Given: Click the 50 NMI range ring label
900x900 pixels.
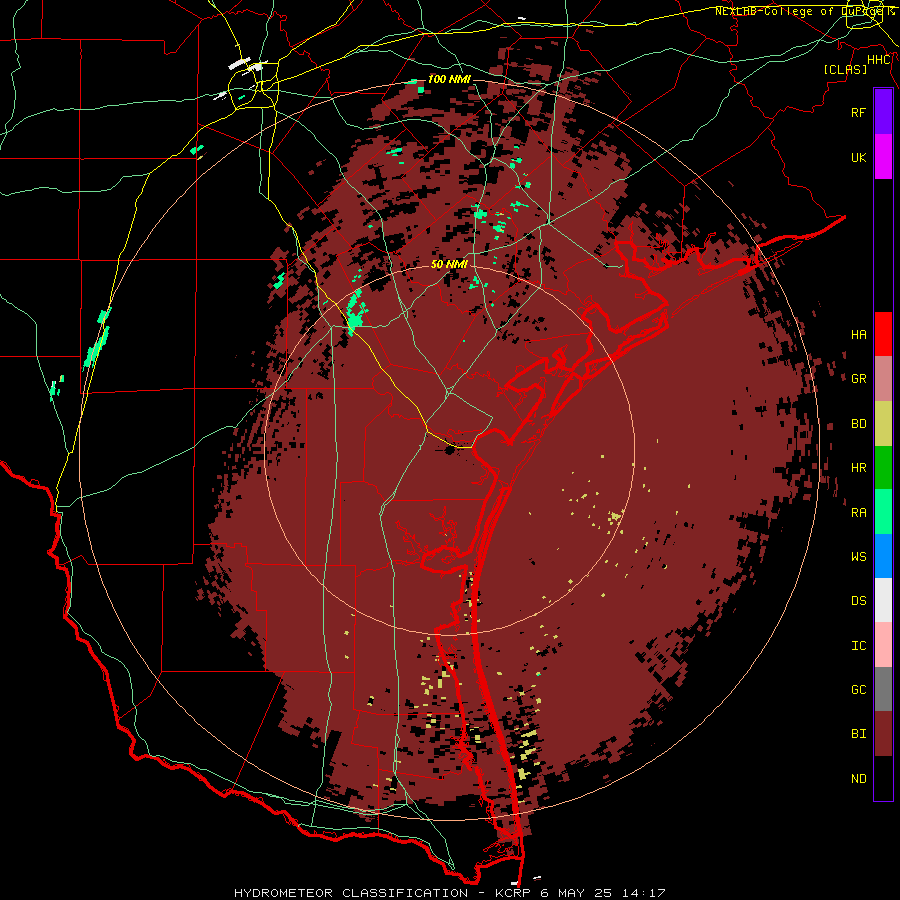Looking at the screenshot, I should [449, 264].
